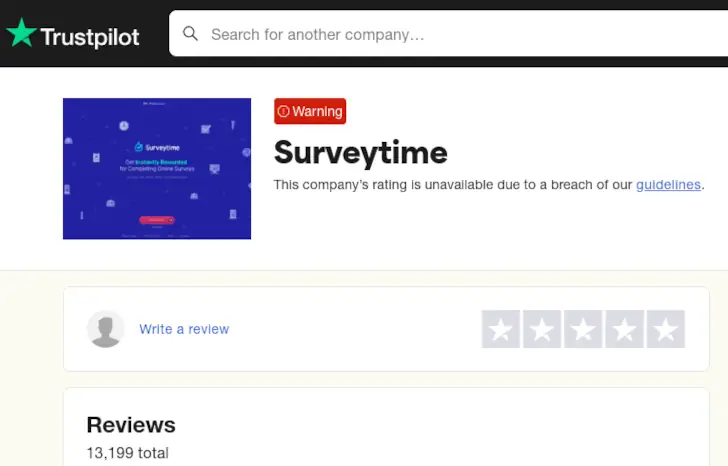This screenshot has width=728, height=466.
Task: Click the search magnifier icon
Action: point(190,34)
